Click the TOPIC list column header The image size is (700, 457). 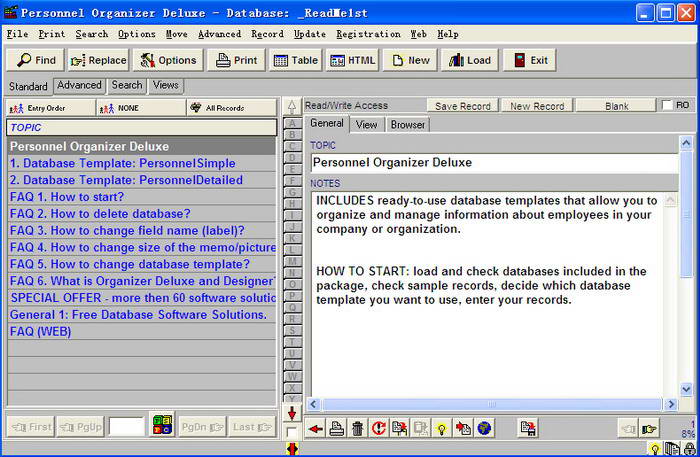(142, 128)
